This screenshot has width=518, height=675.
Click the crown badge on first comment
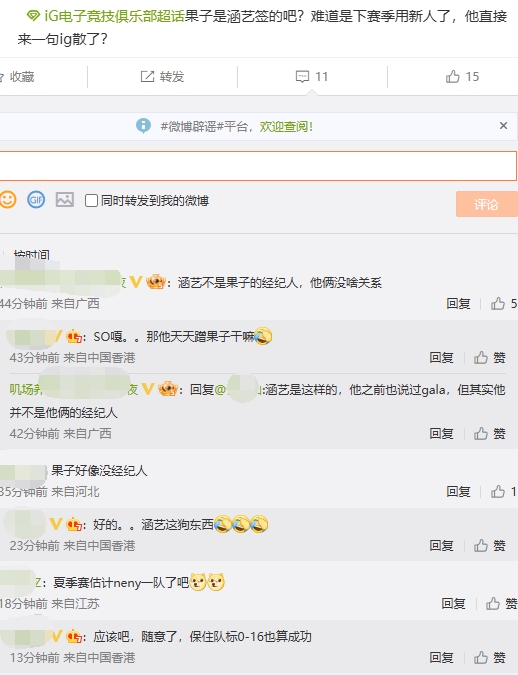[x=155, y=282]
